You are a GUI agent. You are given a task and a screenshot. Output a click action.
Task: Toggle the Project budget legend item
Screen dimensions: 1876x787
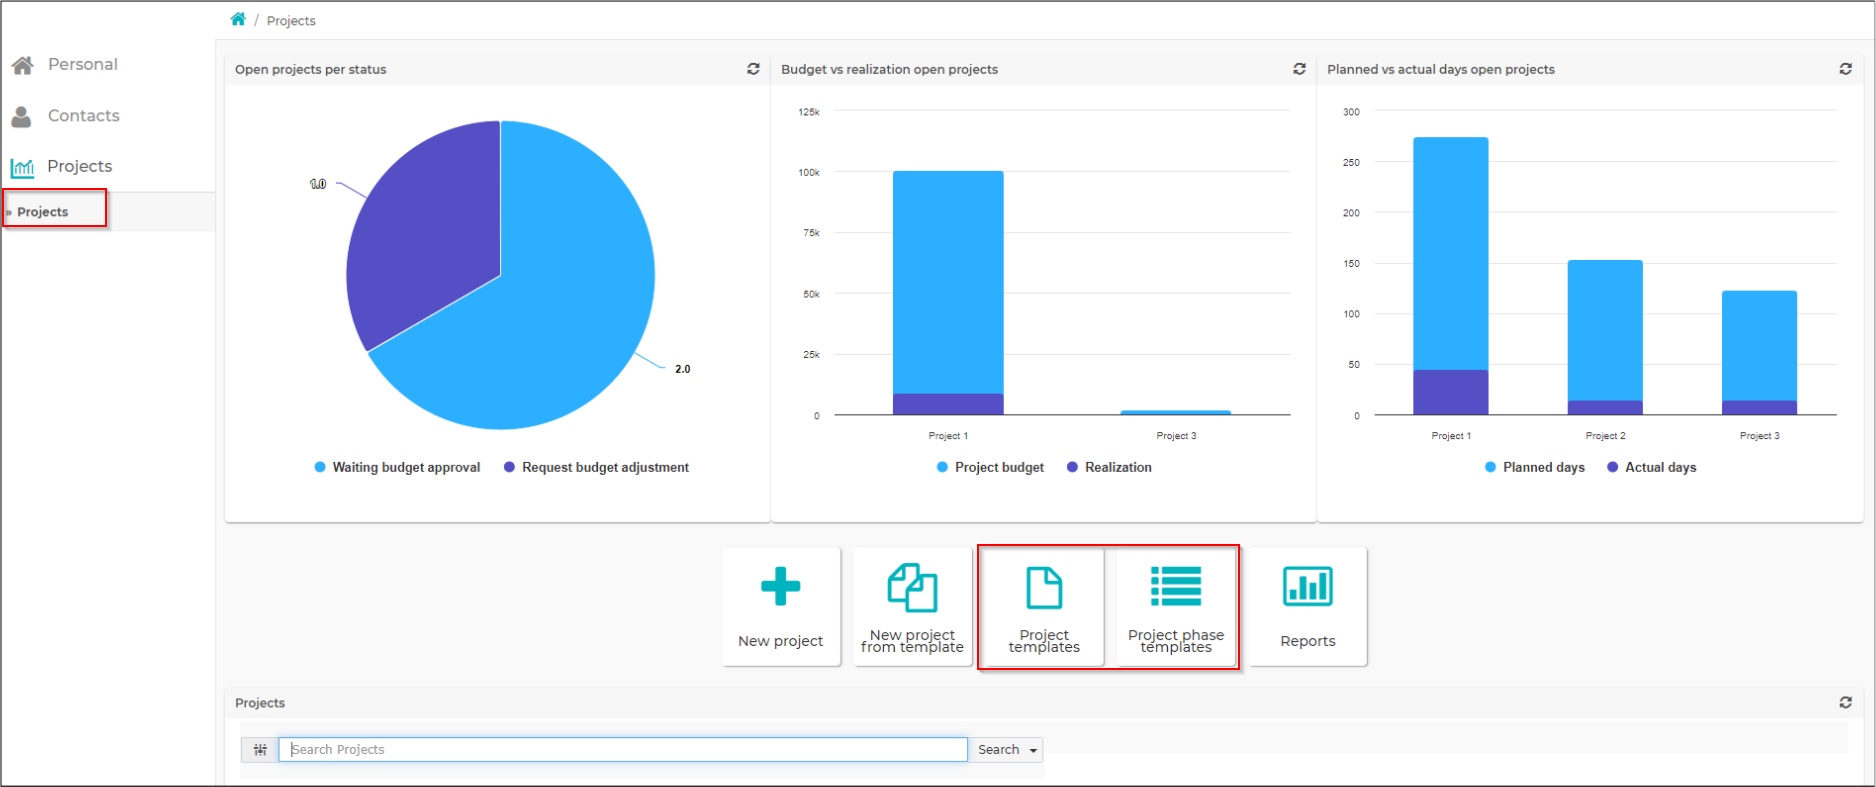point(990,467)
